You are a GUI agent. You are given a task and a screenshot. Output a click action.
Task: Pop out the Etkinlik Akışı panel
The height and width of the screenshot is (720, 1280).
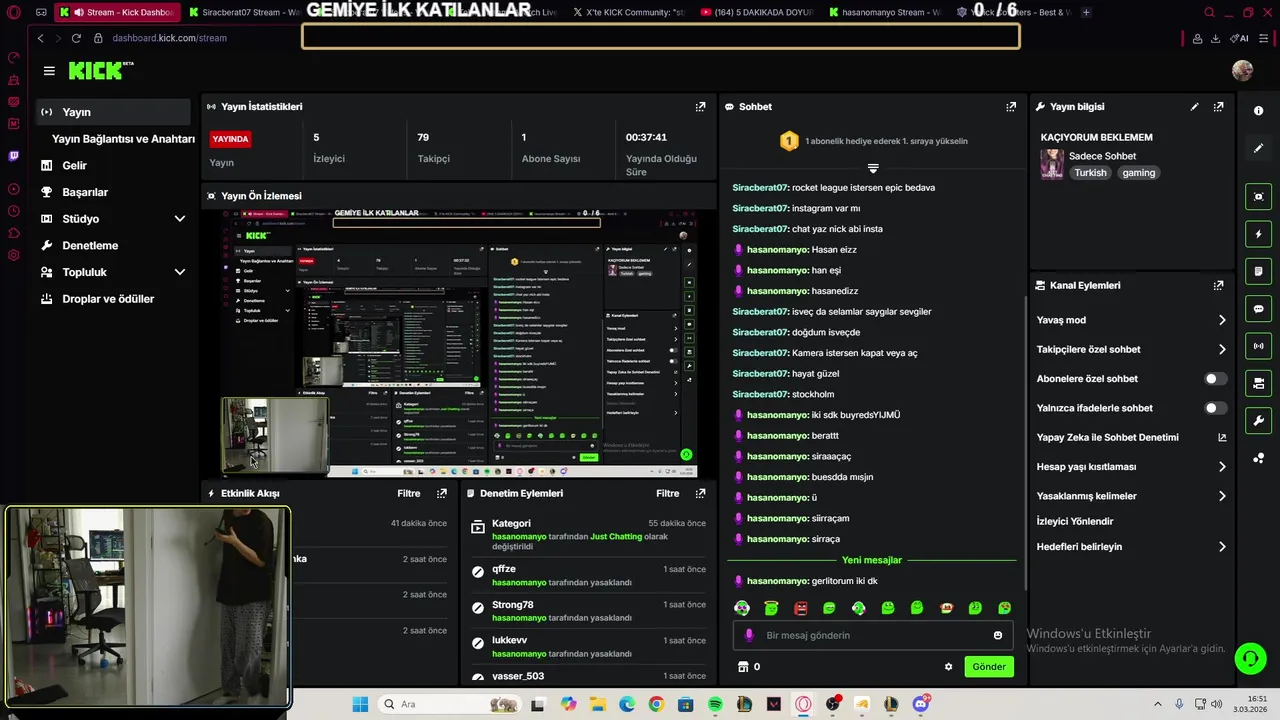coord(442,493)
